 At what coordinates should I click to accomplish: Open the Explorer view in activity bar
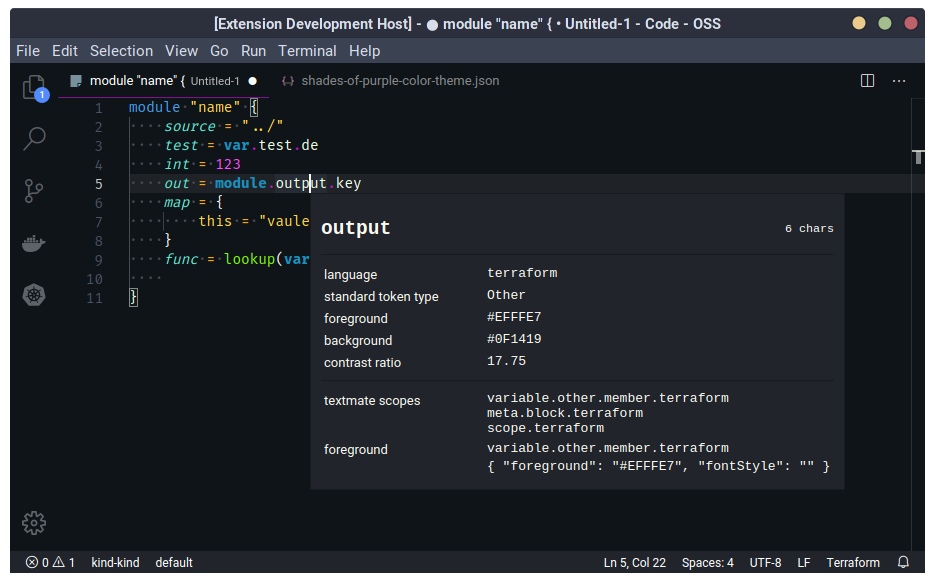(34, 88)
